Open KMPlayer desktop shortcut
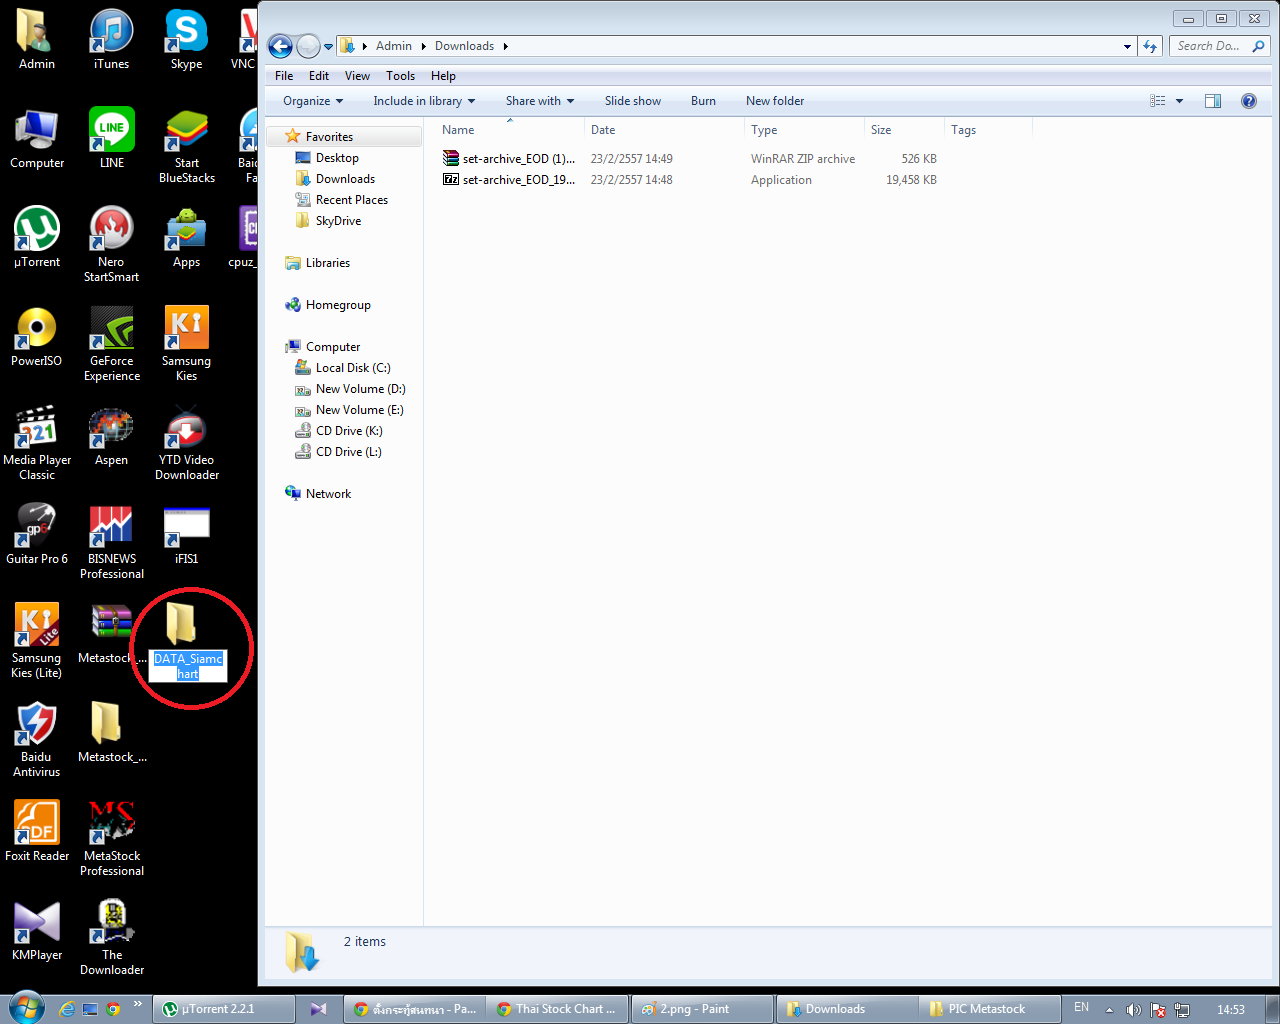Viewport: 1280px width, 1024px height. [37, 930]
